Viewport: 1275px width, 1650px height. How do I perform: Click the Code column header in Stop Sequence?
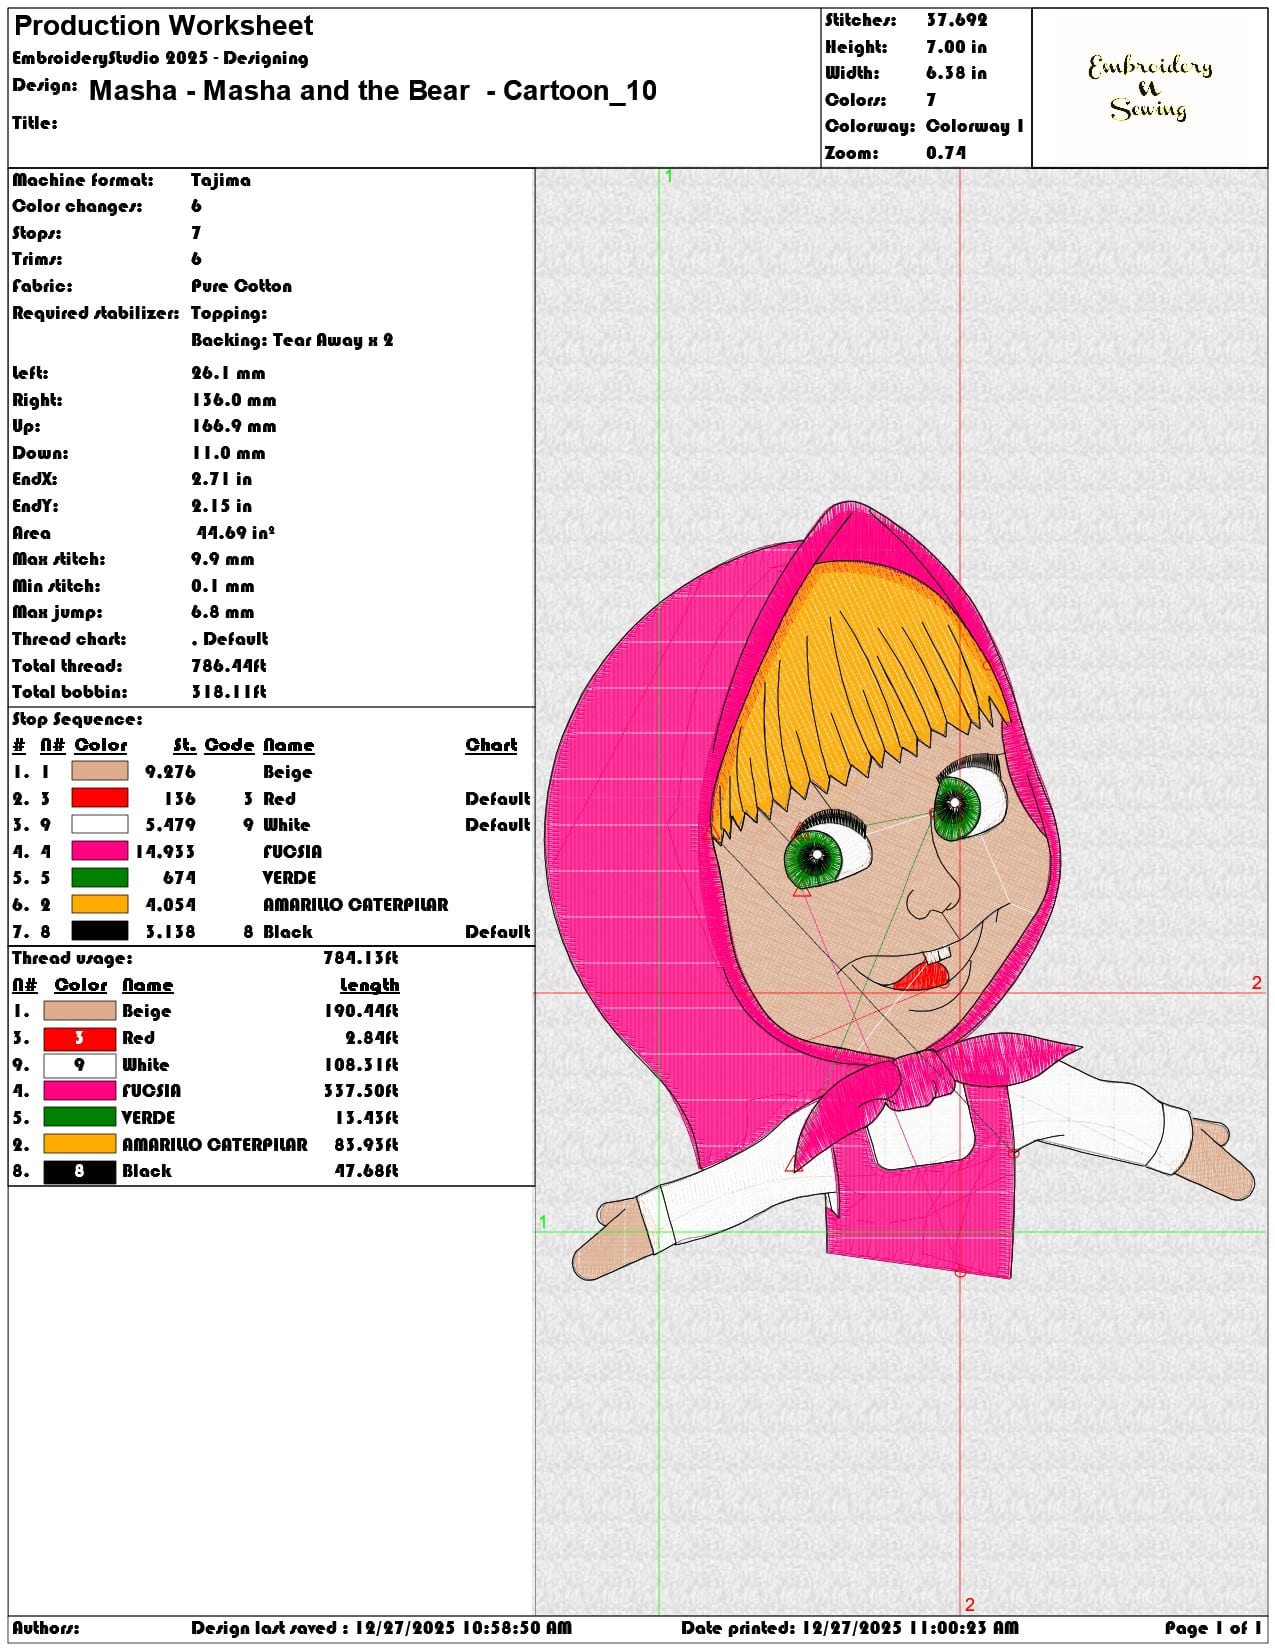coord(230,745)
